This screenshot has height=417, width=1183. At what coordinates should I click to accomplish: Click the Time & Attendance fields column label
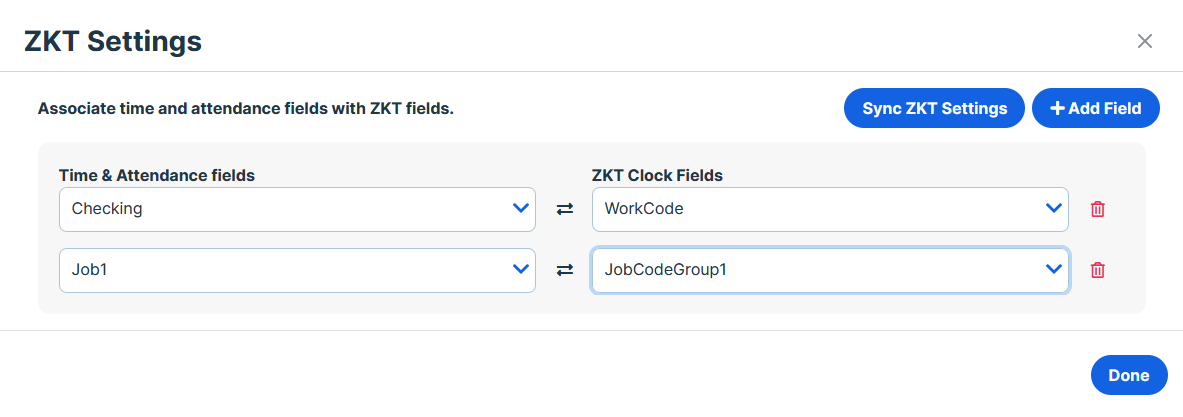click(x=157, y=175)
